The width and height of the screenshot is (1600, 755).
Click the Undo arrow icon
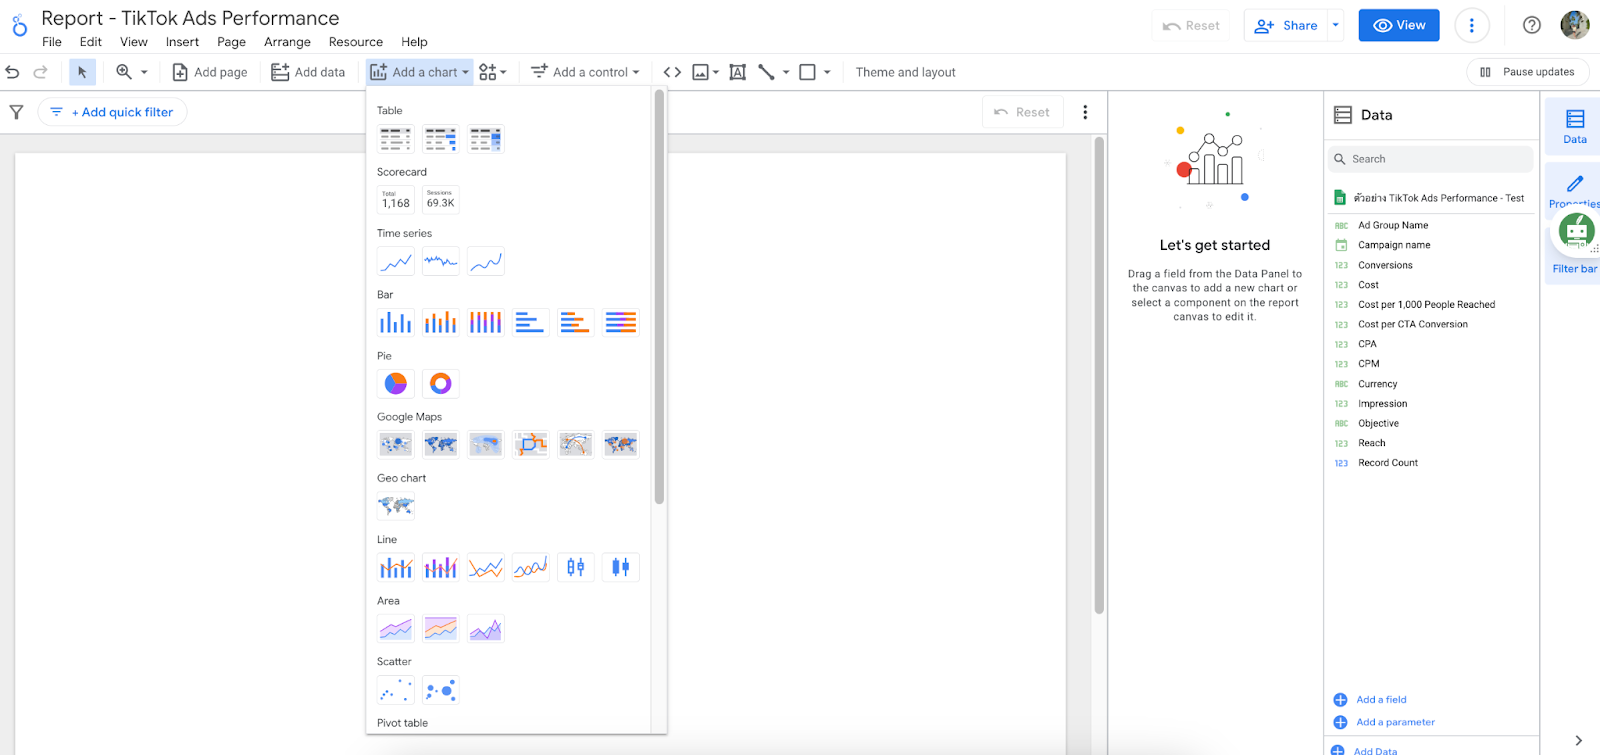click(12, 72)
